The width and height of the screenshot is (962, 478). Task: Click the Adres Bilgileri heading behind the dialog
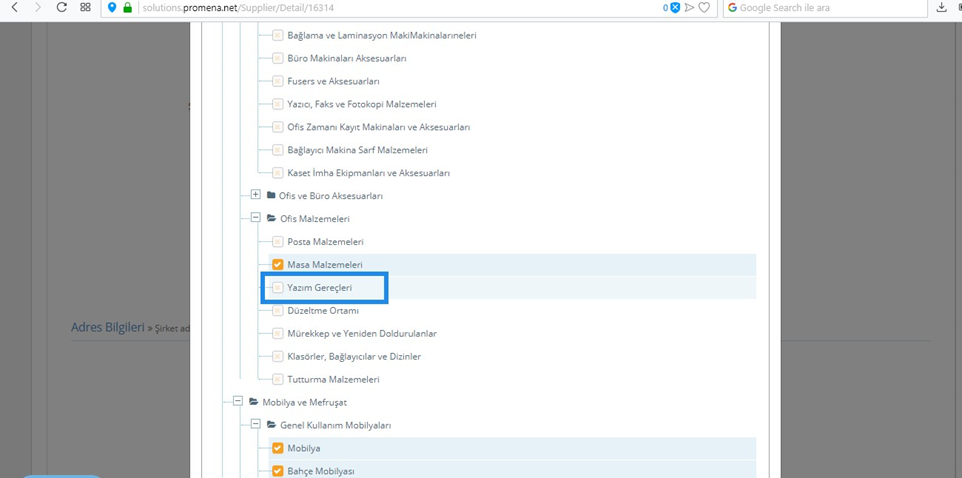[x=107, y=327]
